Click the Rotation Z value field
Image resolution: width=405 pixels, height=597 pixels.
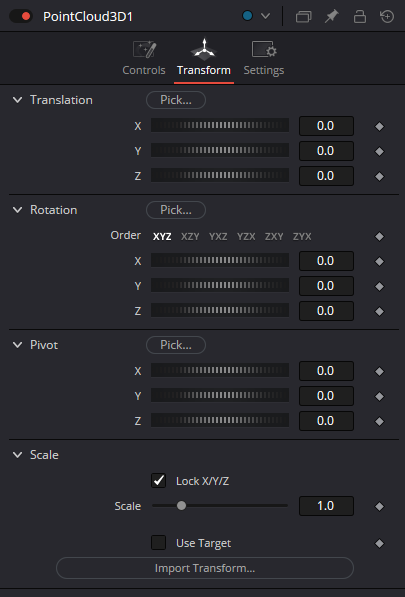pos(326,311)
